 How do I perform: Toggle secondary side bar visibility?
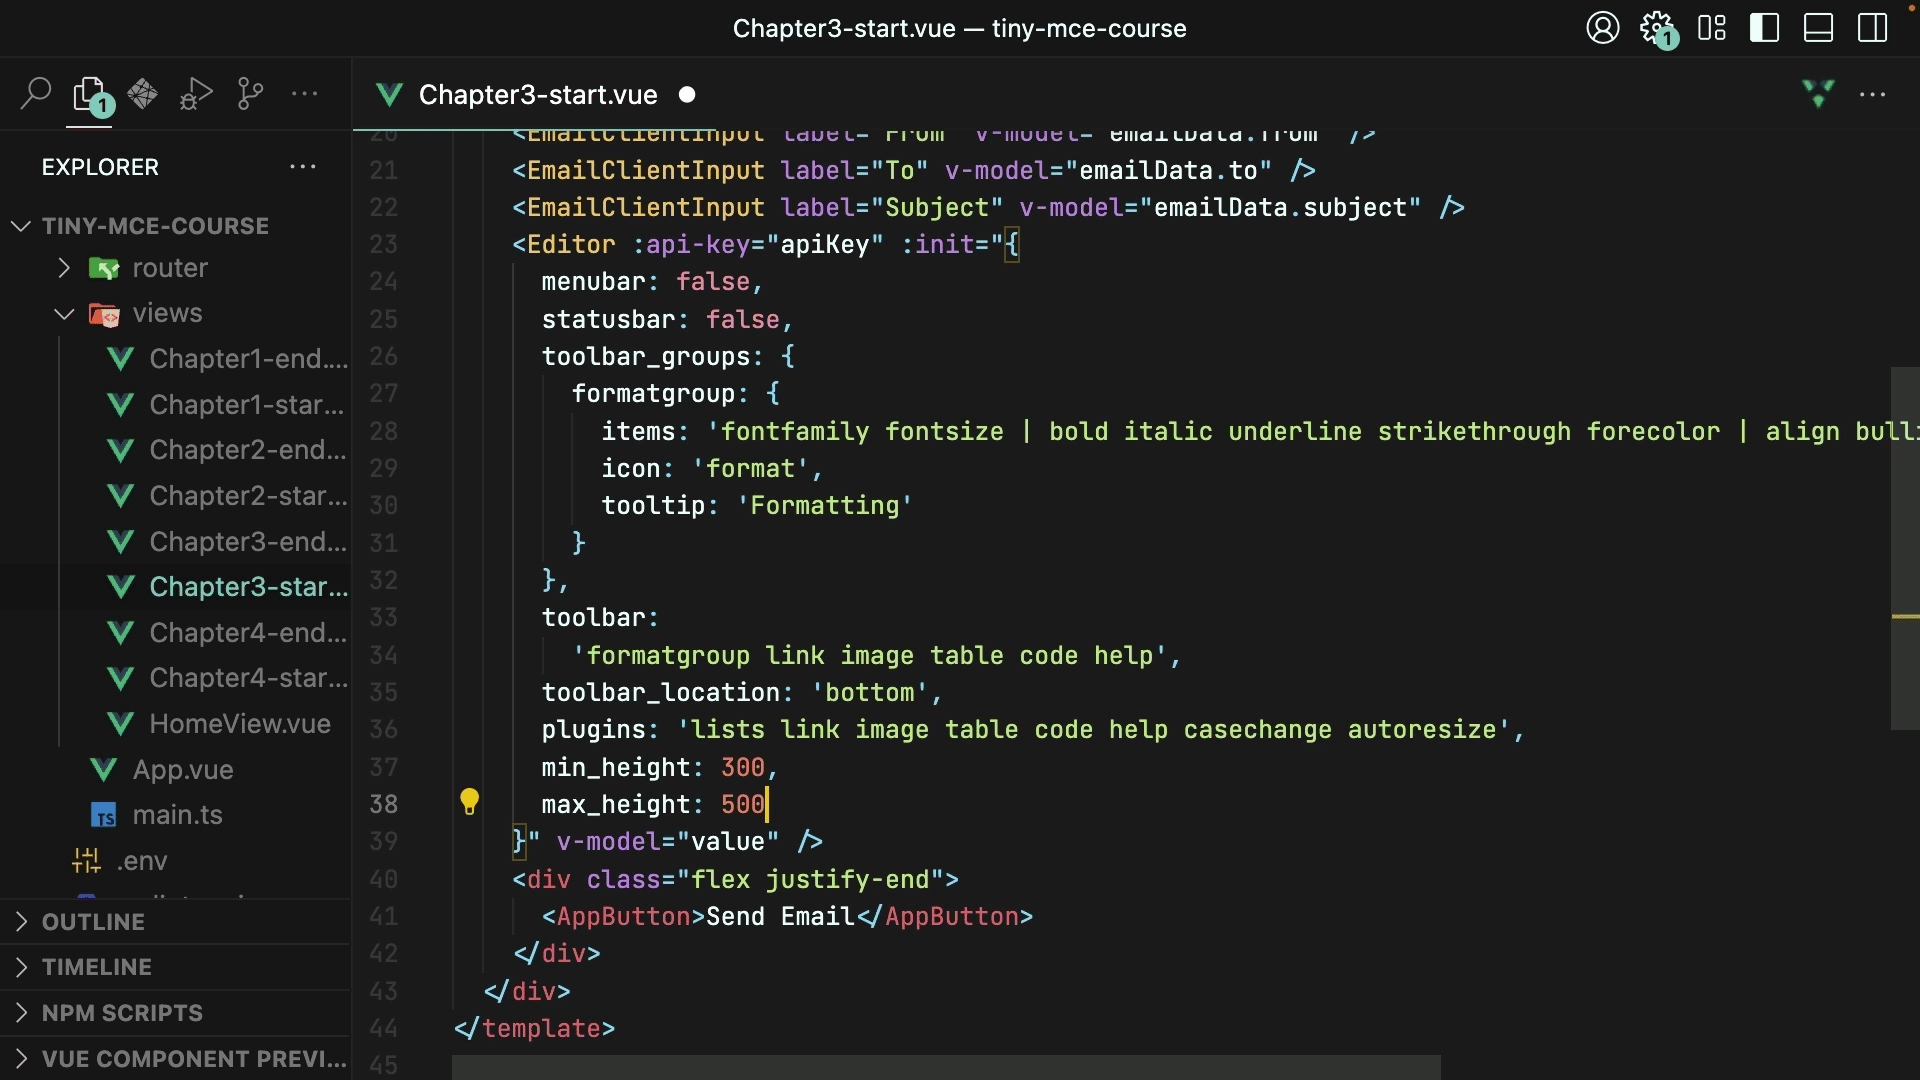click(1872, 28)
